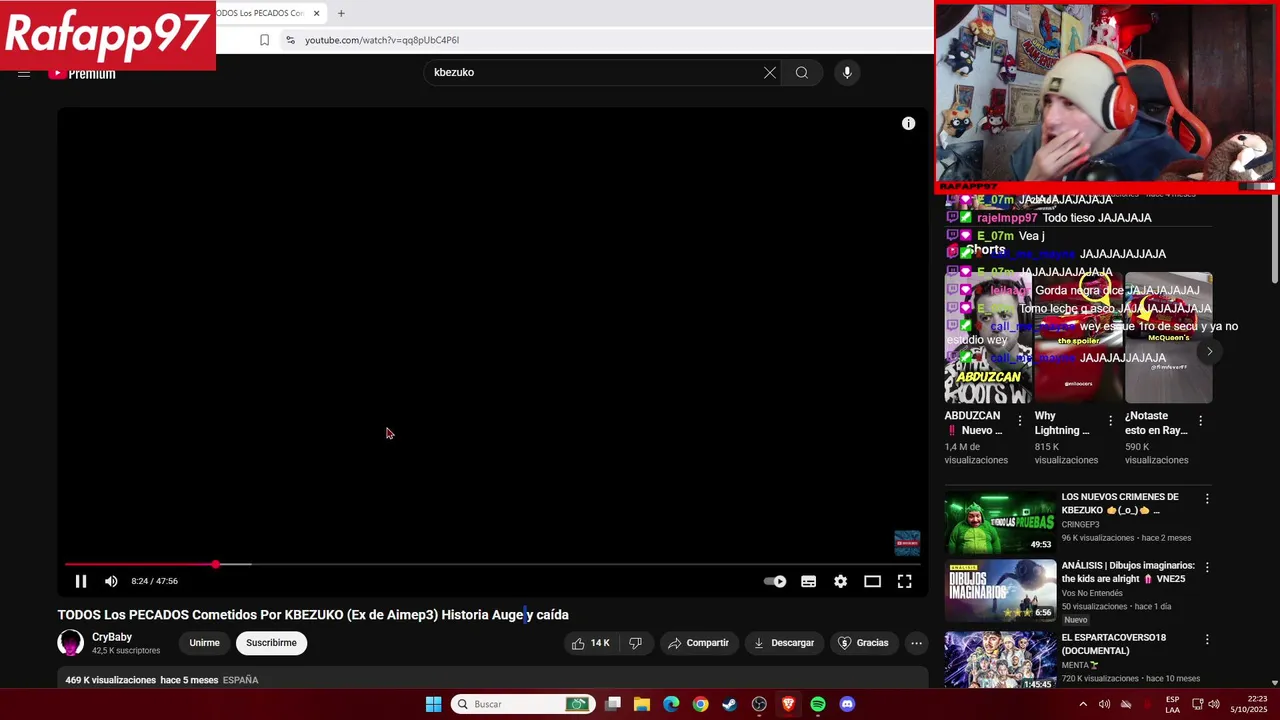Click the Windows taskbar Buscar search box
Screen dimensions: 1280x720
[523, 704]
